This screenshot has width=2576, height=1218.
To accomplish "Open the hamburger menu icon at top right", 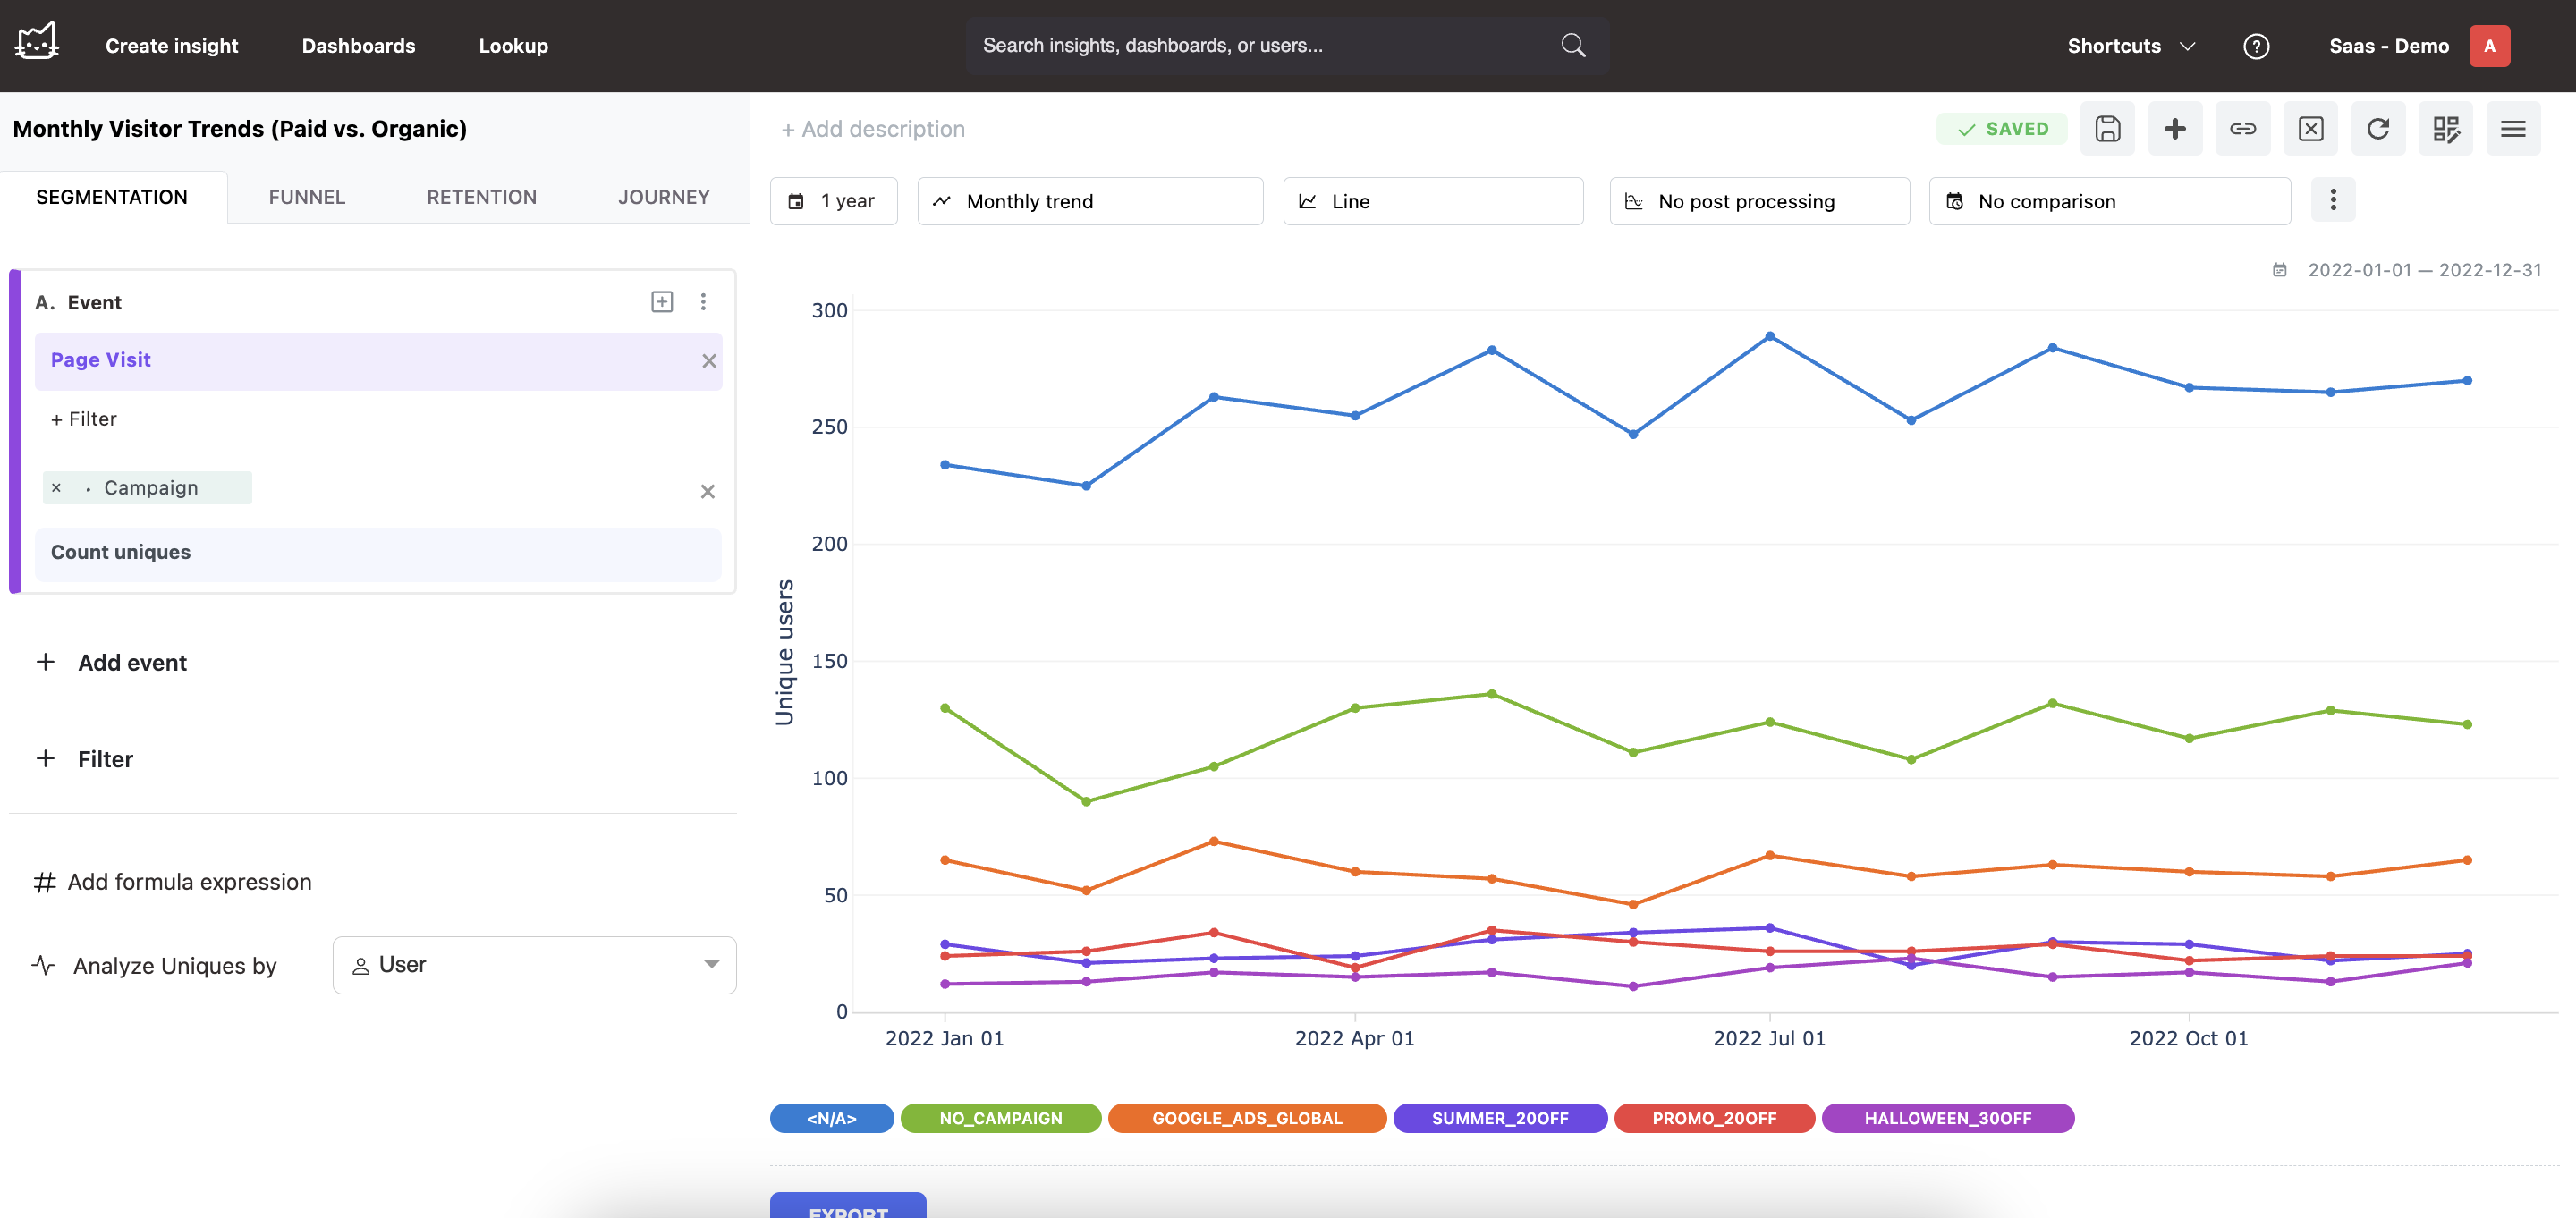I will [x=2513, y=129].
